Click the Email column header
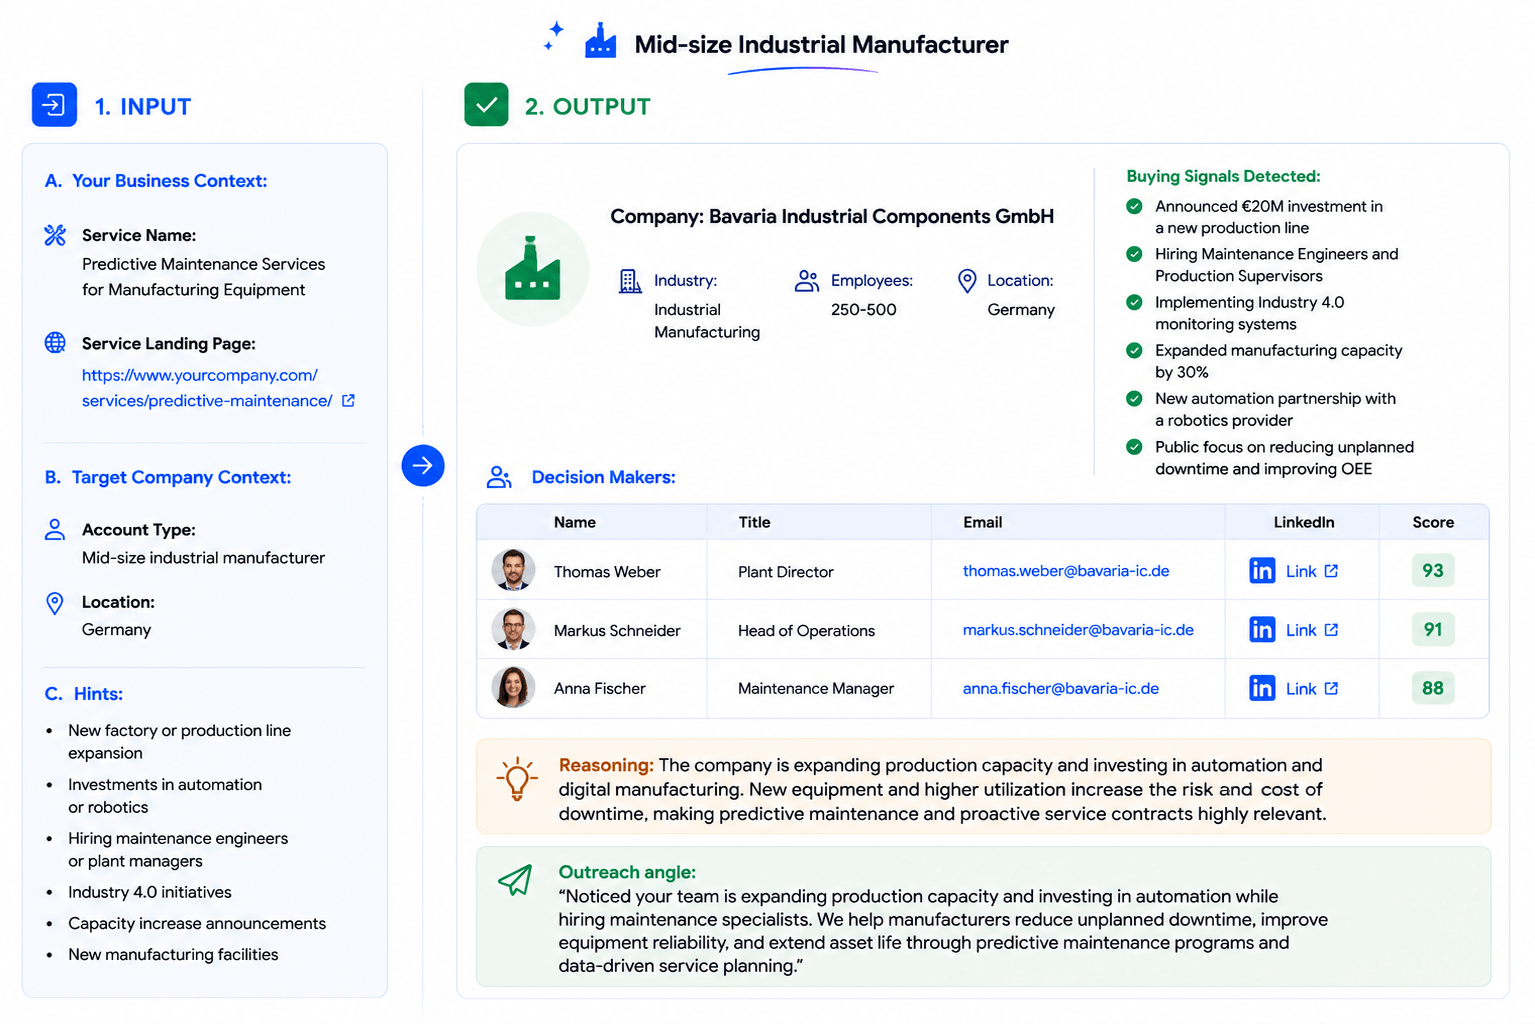Screen dimensions: 1535x1024 click(x=982, y=522)
